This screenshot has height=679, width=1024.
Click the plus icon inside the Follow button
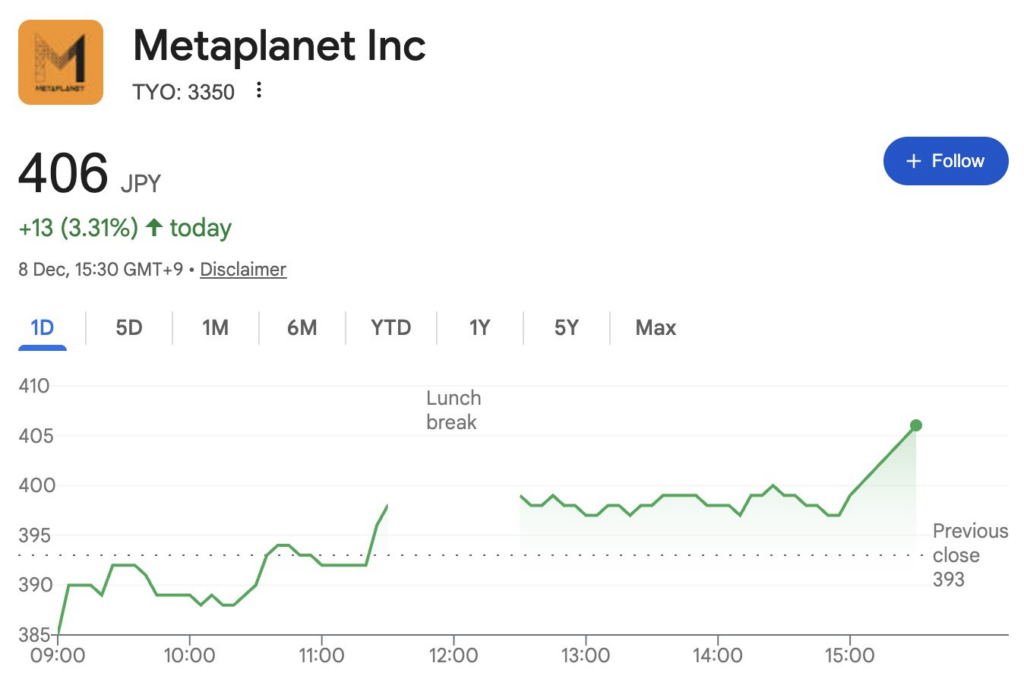point(913,161)
